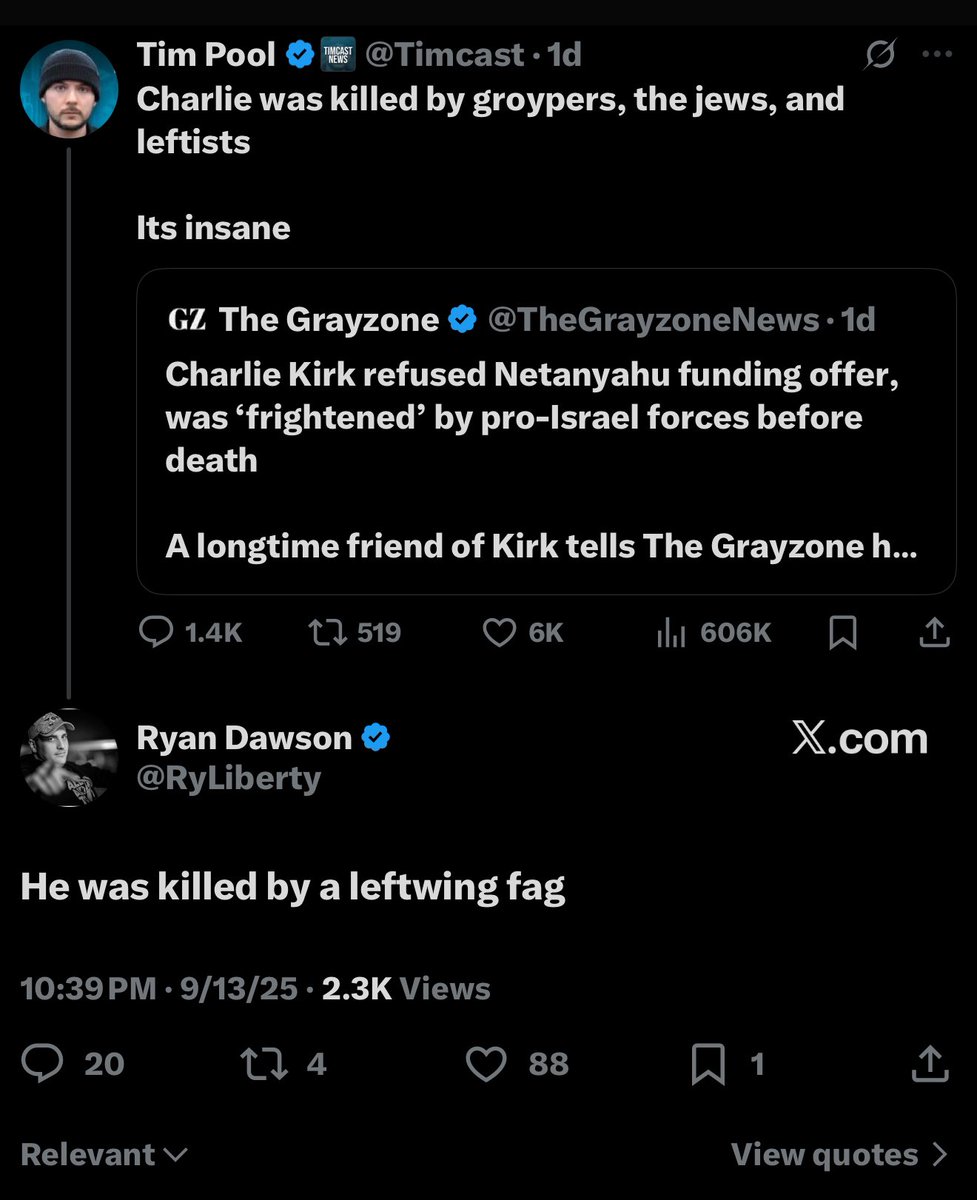Viewport: 977px width, 1200px height.
Task: Like Tim Pool's post
Action: [498, 632]
